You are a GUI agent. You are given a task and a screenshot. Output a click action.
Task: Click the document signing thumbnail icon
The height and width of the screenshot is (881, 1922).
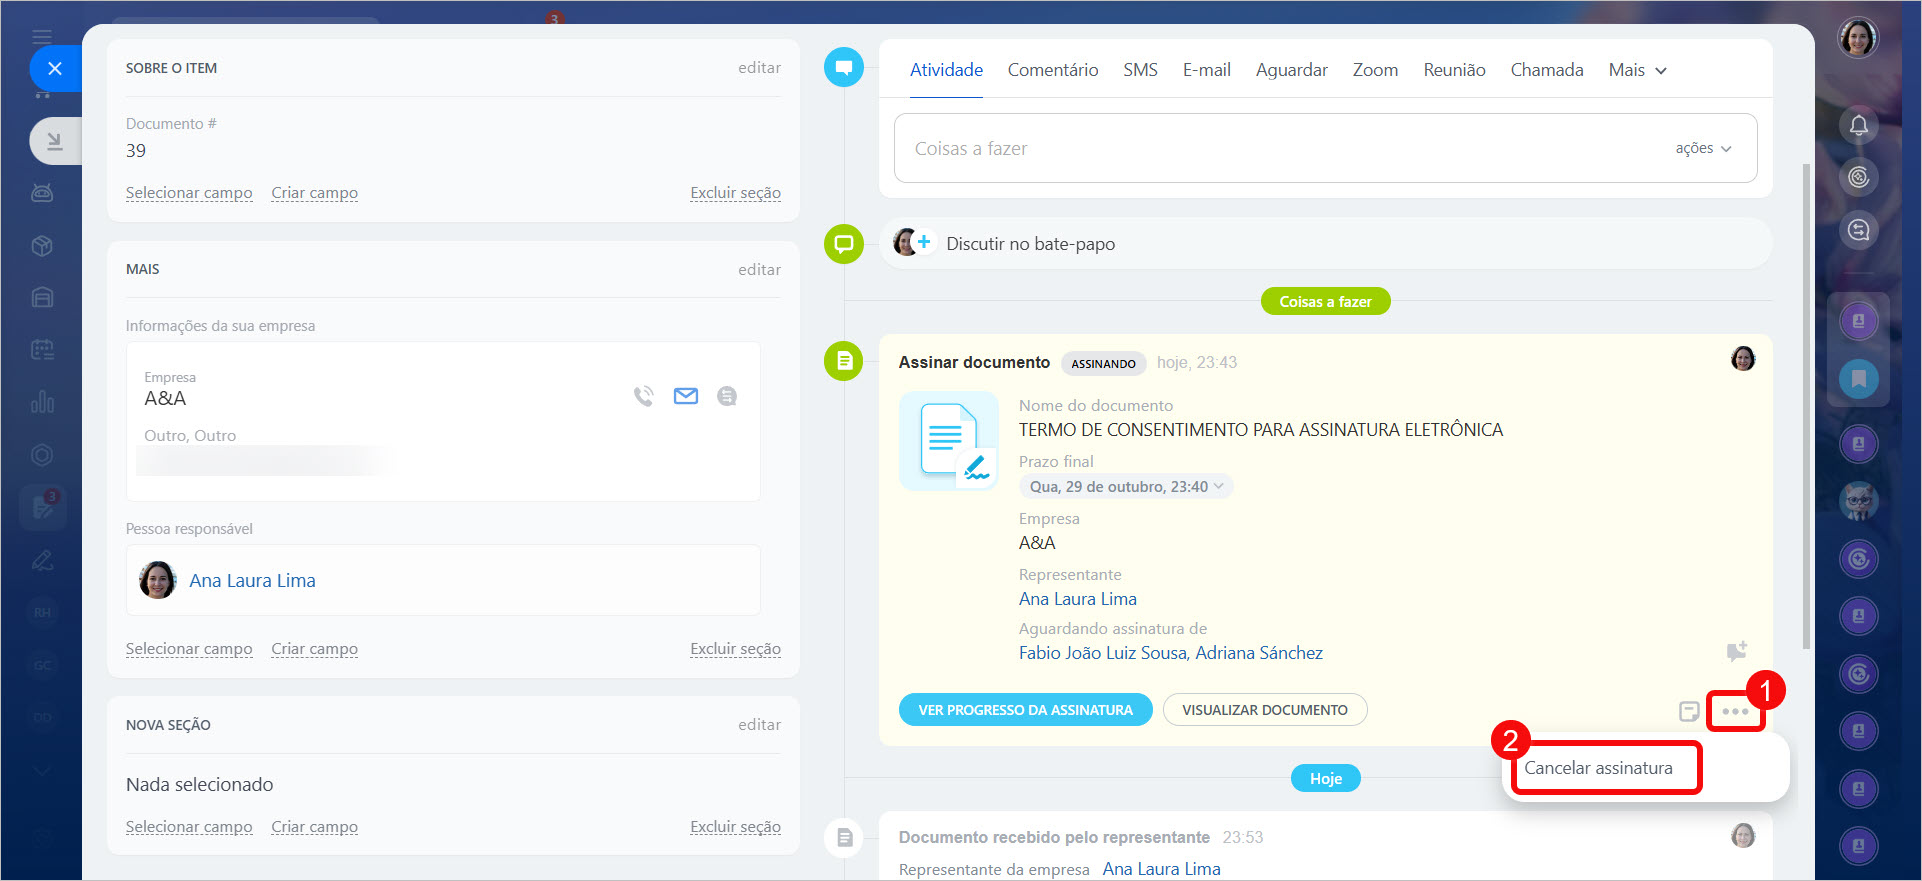(x=949, y=441)
